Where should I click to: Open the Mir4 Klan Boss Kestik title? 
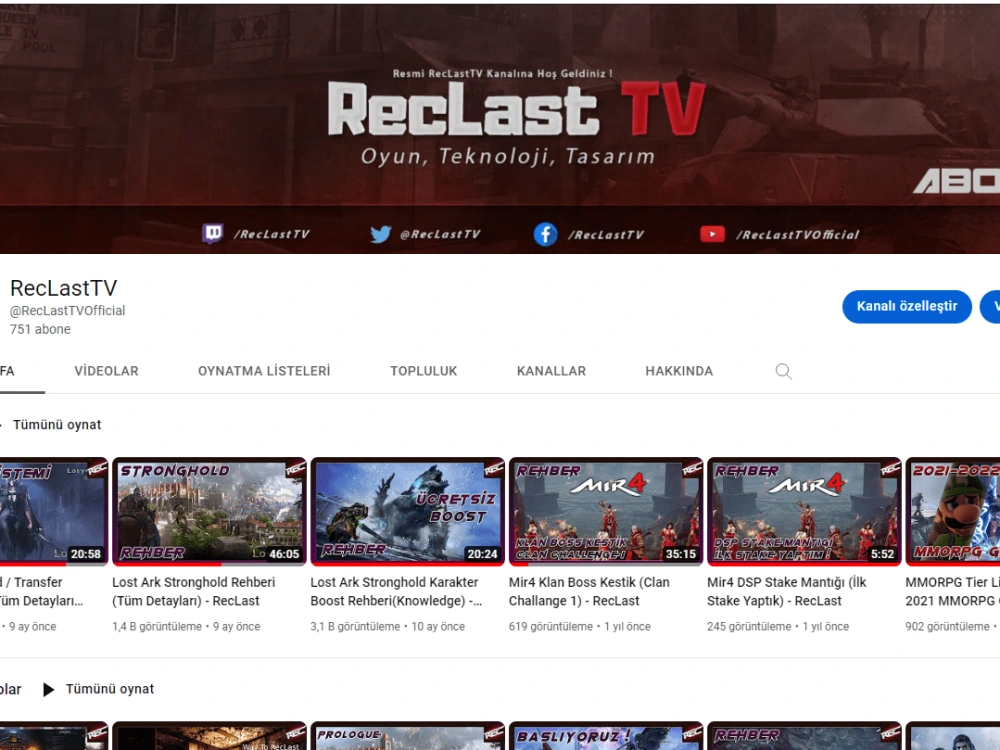pos(589,591)
